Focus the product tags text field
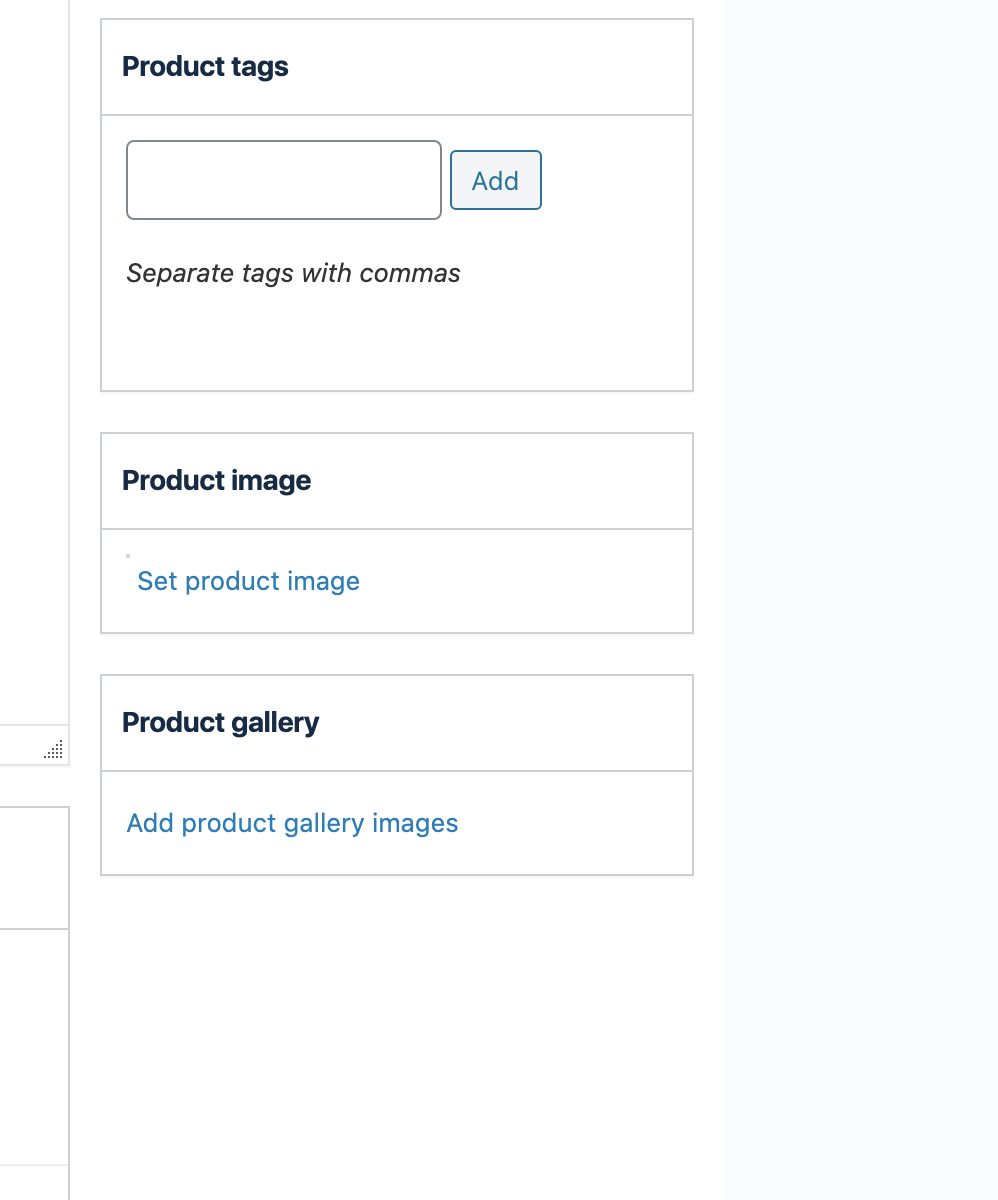 [284, 180]
